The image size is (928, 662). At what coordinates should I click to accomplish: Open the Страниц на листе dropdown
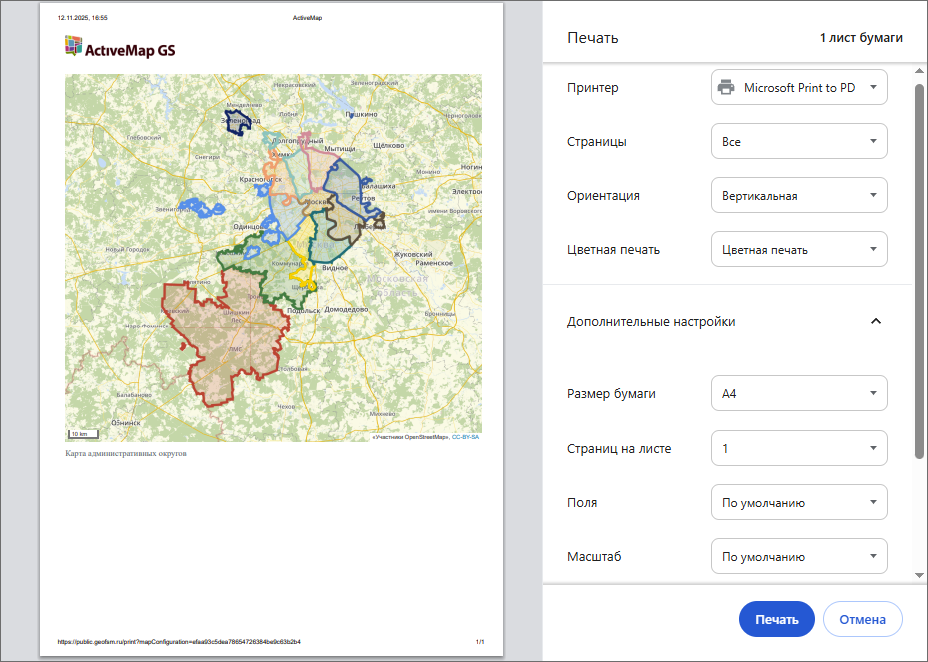(x=798, y=448)
